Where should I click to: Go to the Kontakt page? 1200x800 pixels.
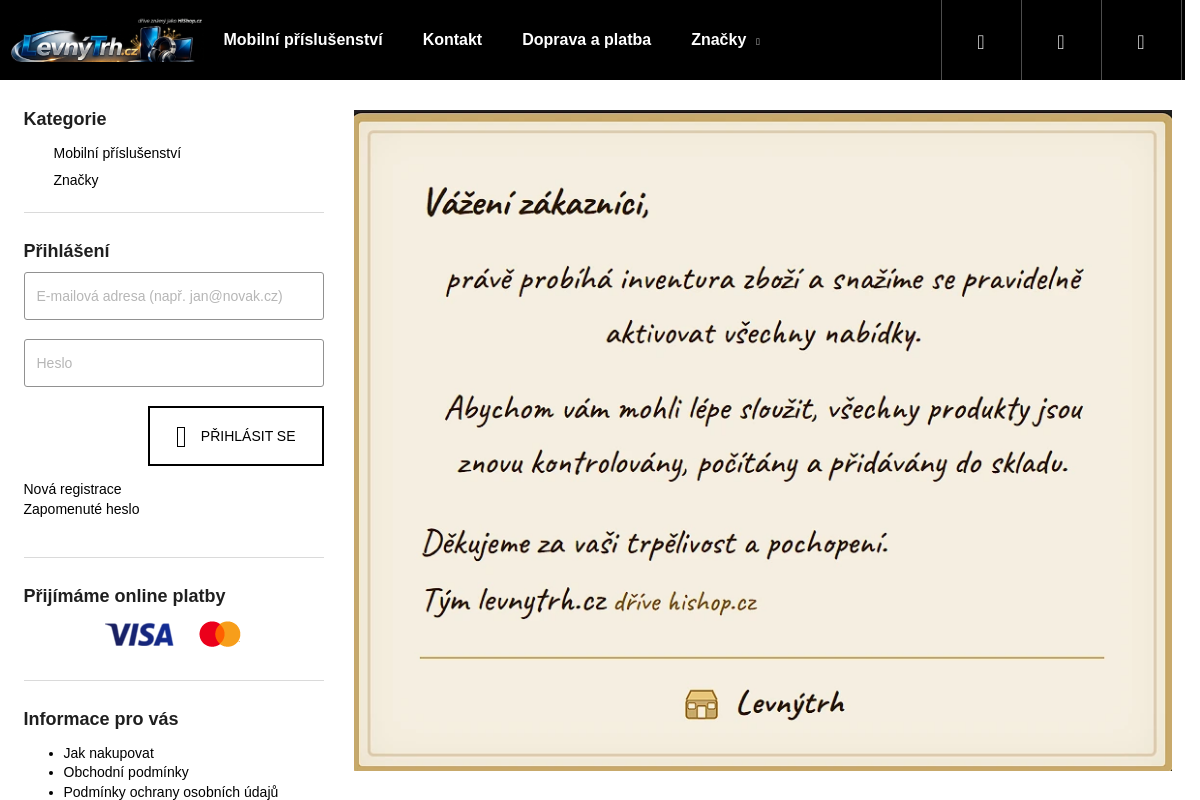(452, 40)
